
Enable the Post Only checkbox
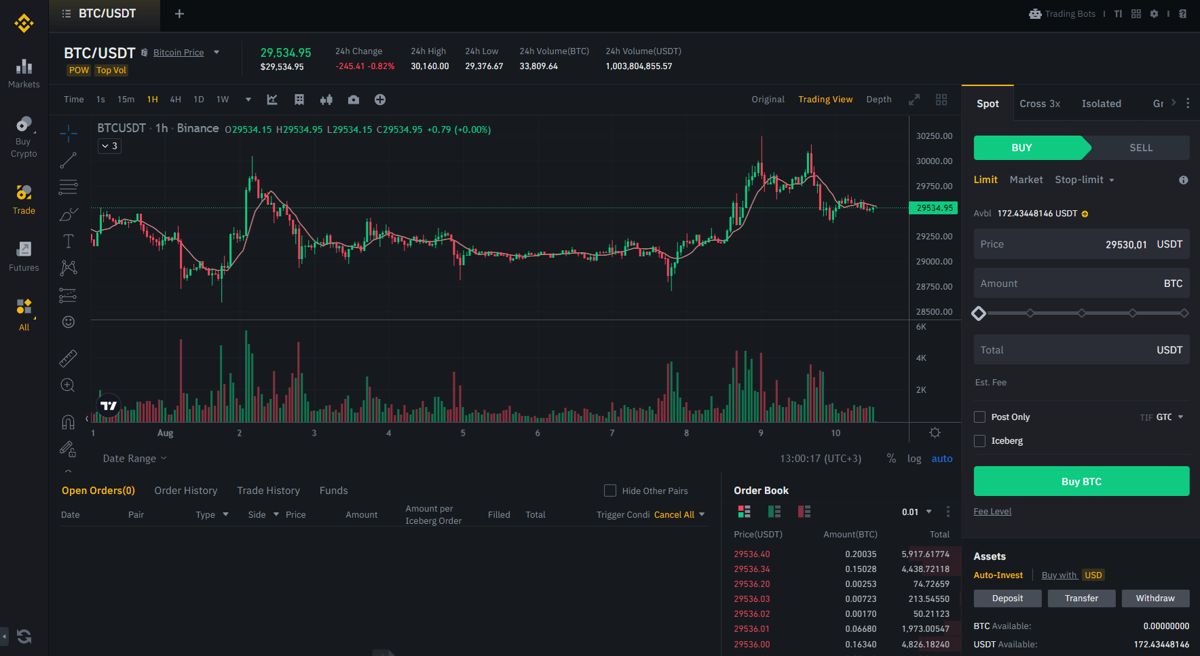[980, 417]
